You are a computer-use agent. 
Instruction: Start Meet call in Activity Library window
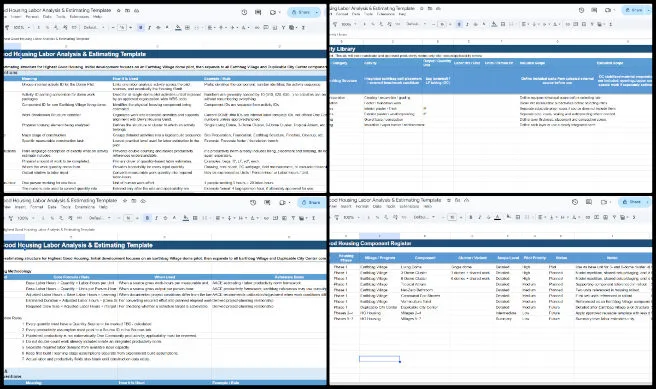(609, 10)
